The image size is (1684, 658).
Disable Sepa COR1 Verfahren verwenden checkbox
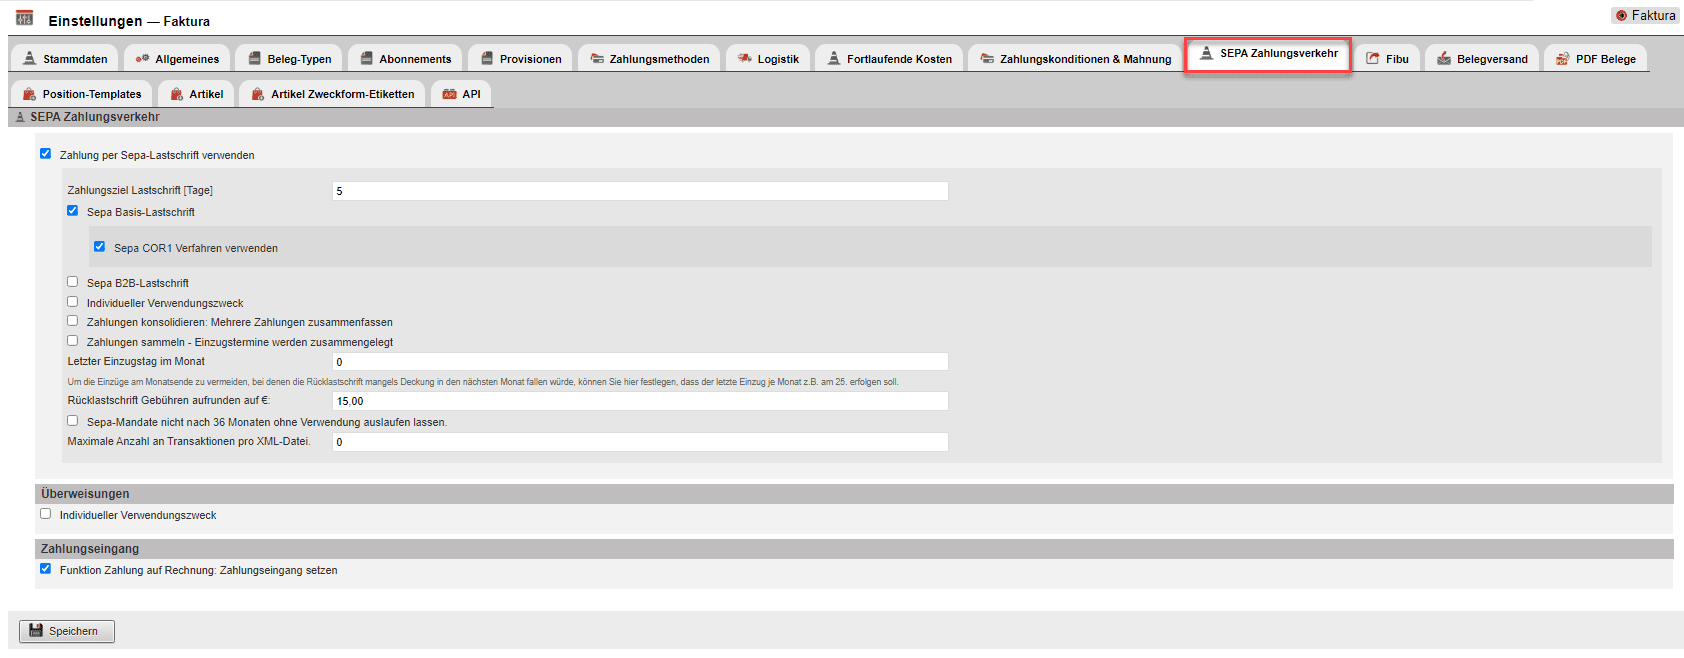tap(99, 247)
